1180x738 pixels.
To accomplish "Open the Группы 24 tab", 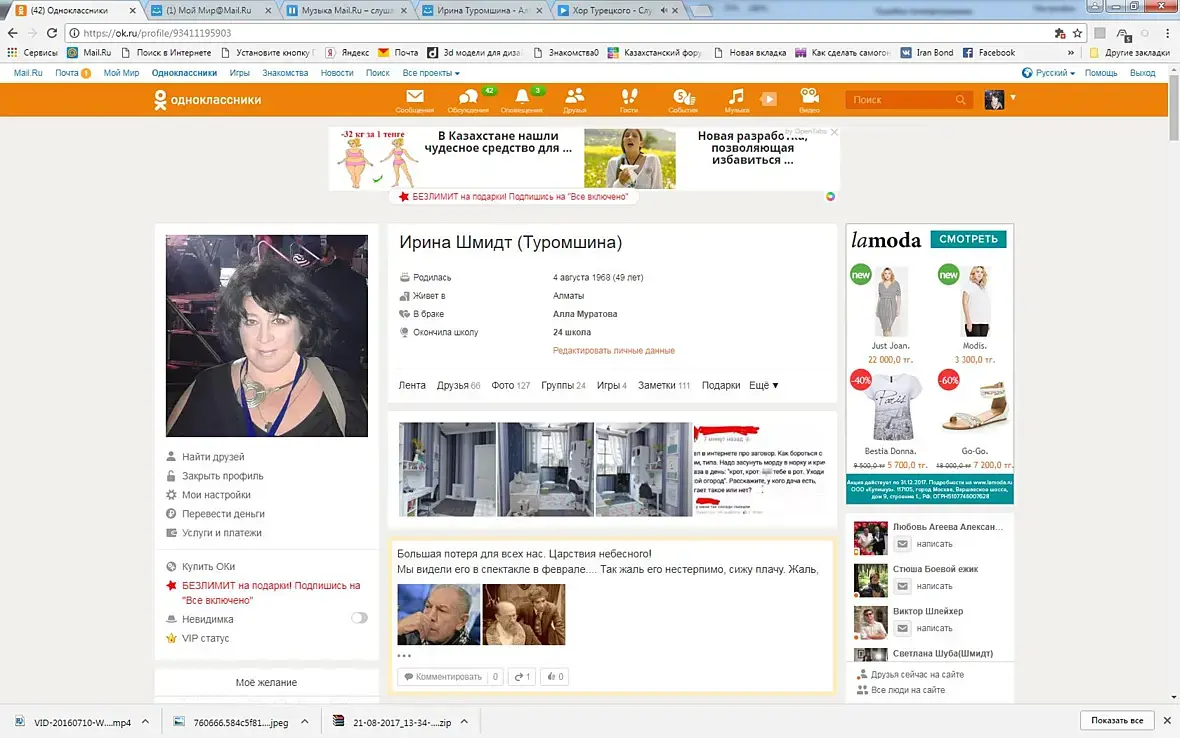I will (563, 385).
